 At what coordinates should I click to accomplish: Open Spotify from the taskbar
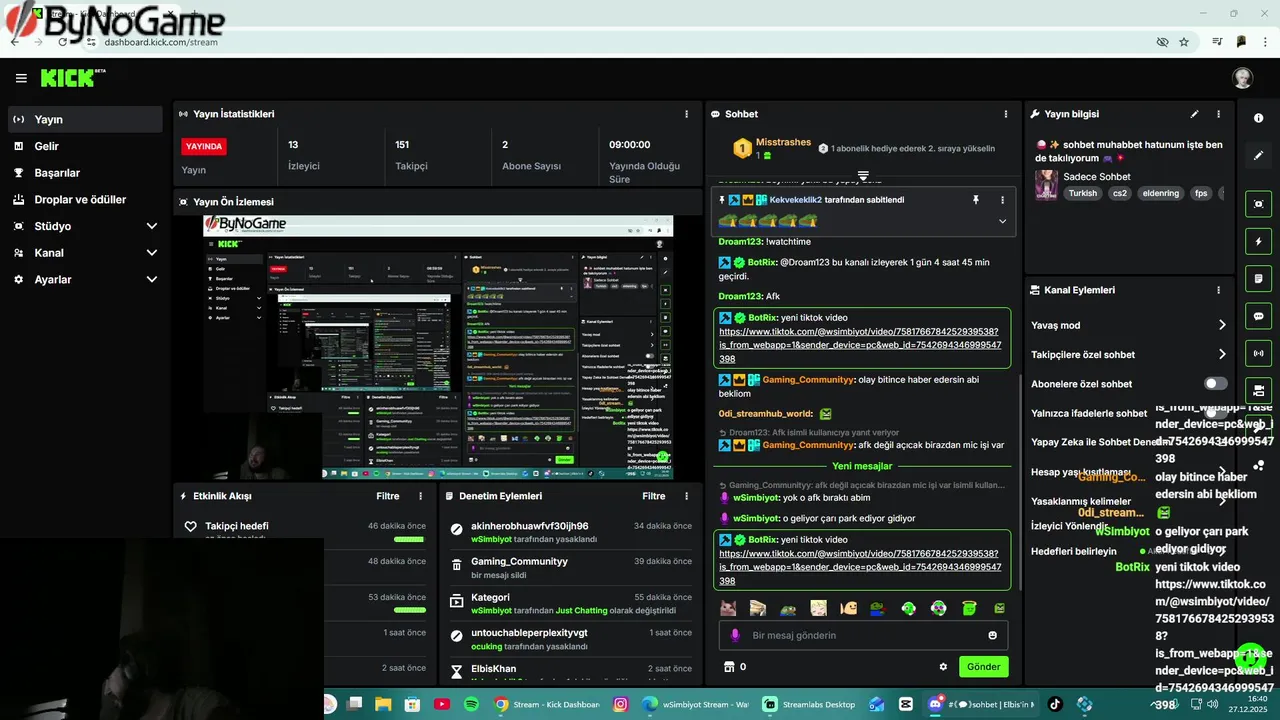[471, 704]
